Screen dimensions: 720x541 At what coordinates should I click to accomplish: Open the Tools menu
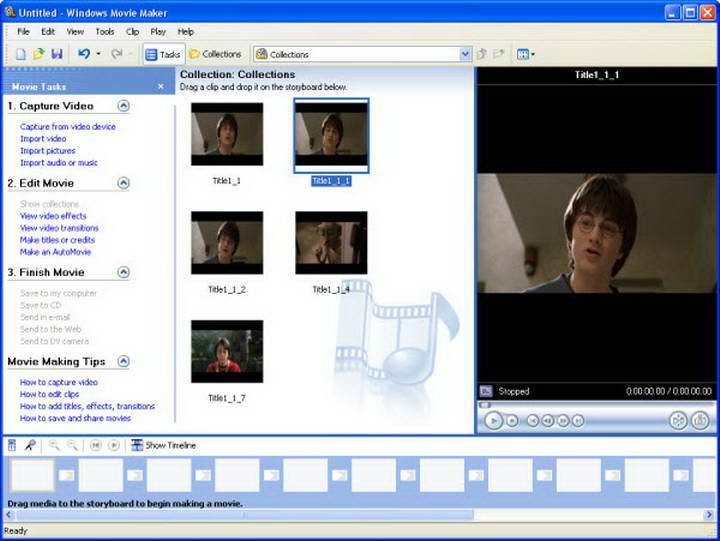[105, 32]
